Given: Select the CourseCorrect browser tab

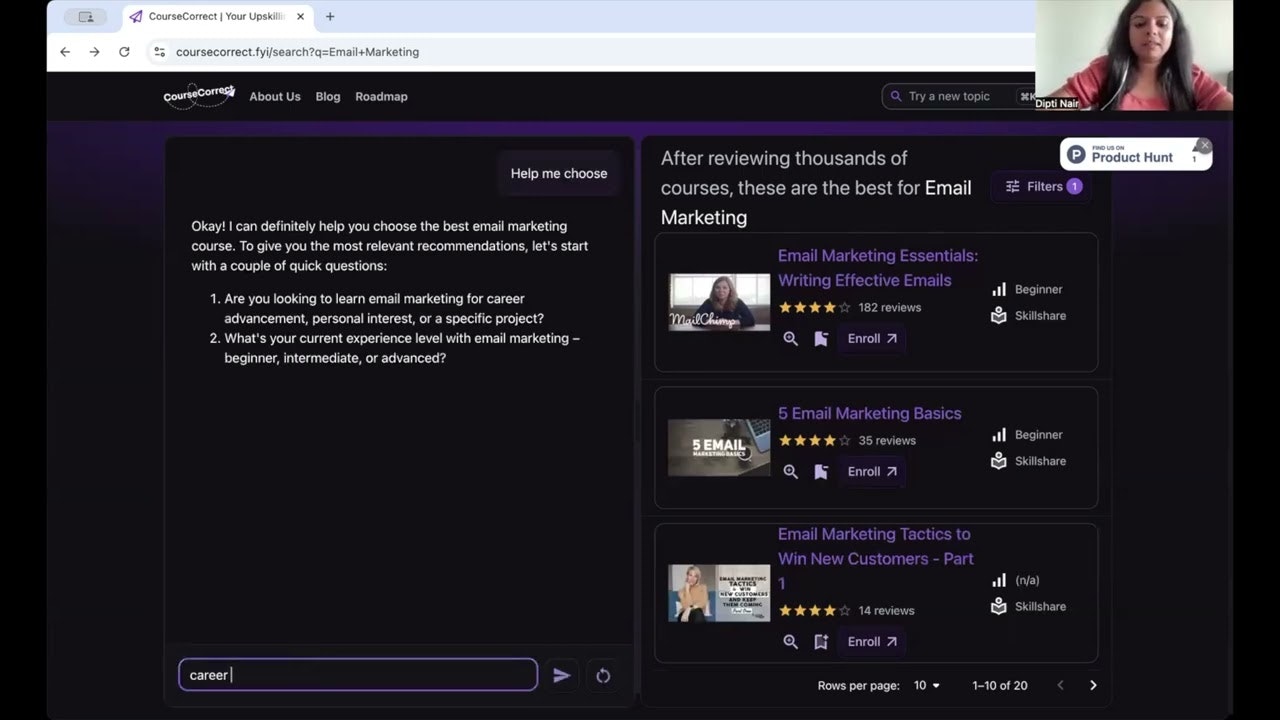Looking at the screenshot, I should pos(216,16).
